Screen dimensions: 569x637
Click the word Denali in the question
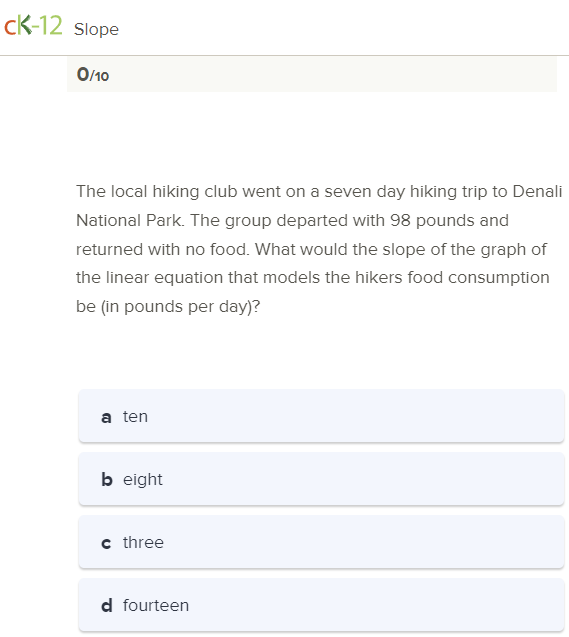tap(537, 191)
